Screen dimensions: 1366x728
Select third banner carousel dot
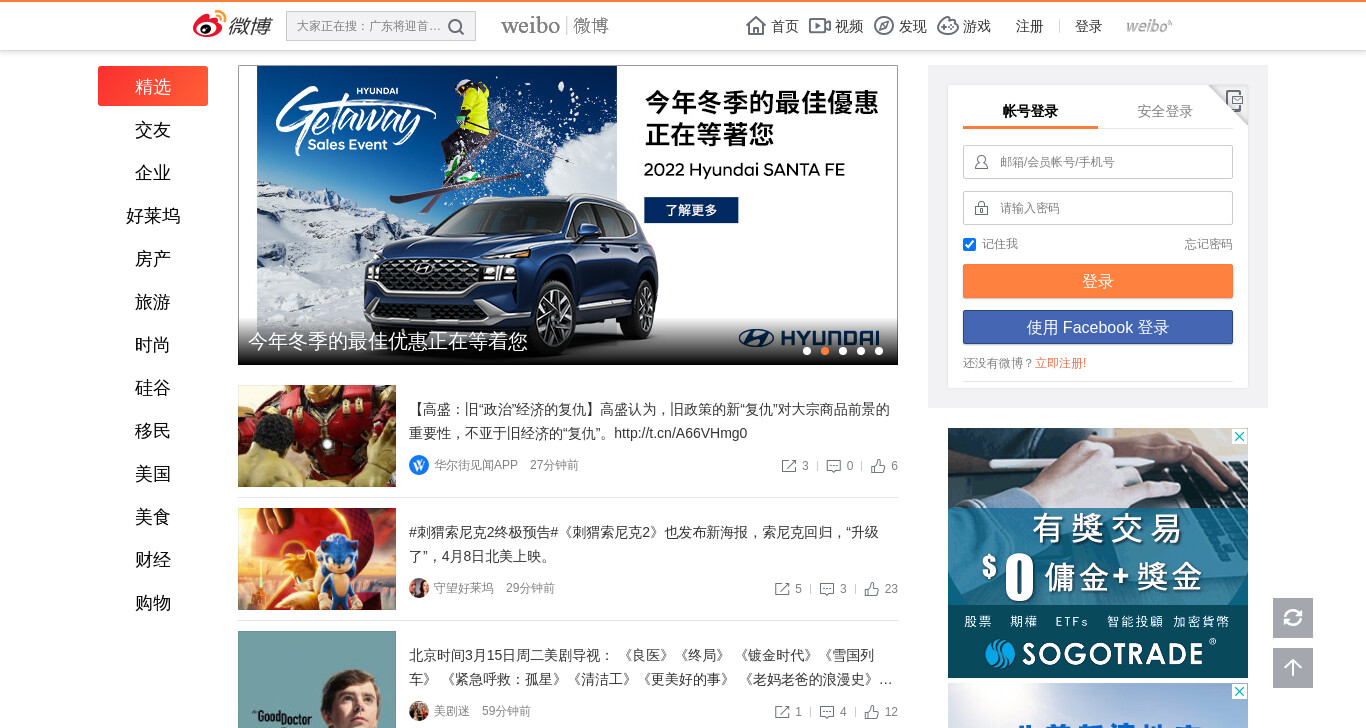[843, 351]
